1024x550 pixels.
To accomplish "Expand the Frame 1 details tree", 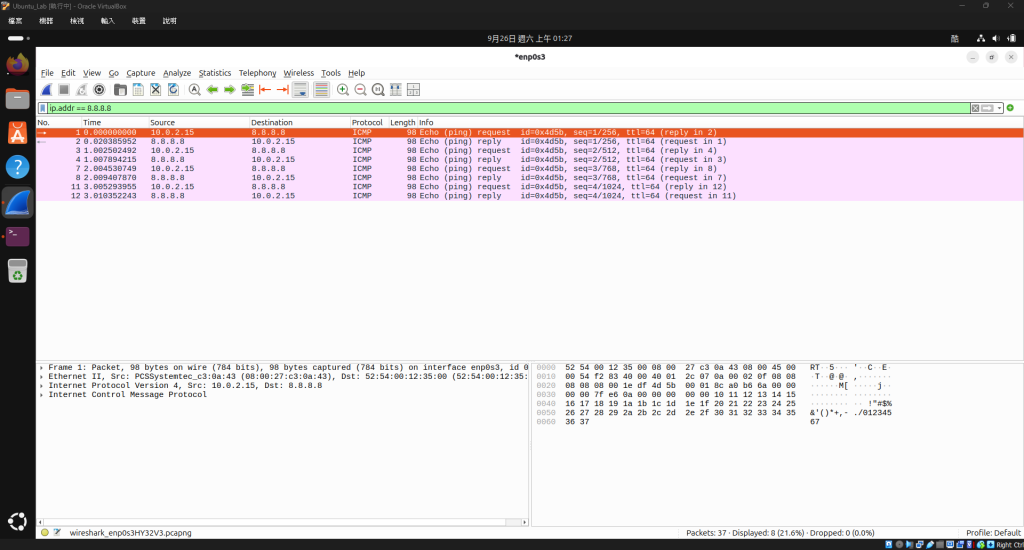I will click(x=42, y=368).
